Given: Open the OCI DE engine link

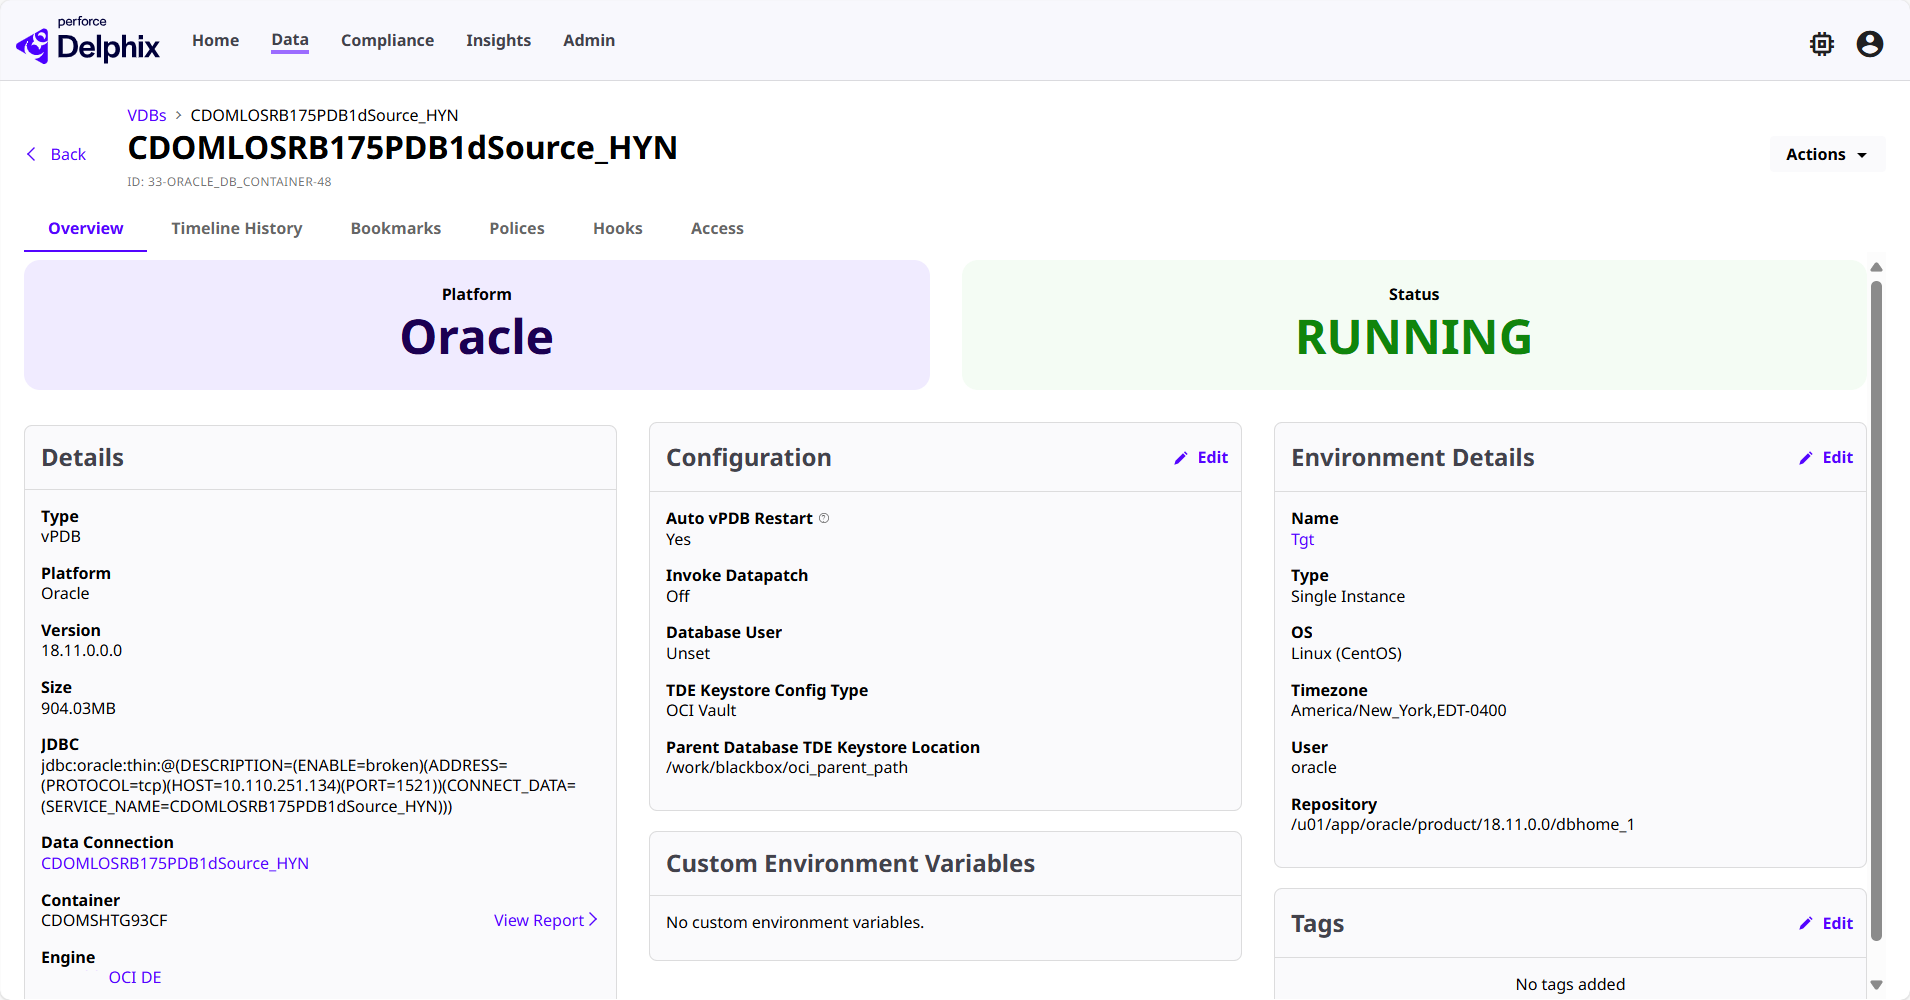Looking at the screenshot, I should [x=135, y=977].
